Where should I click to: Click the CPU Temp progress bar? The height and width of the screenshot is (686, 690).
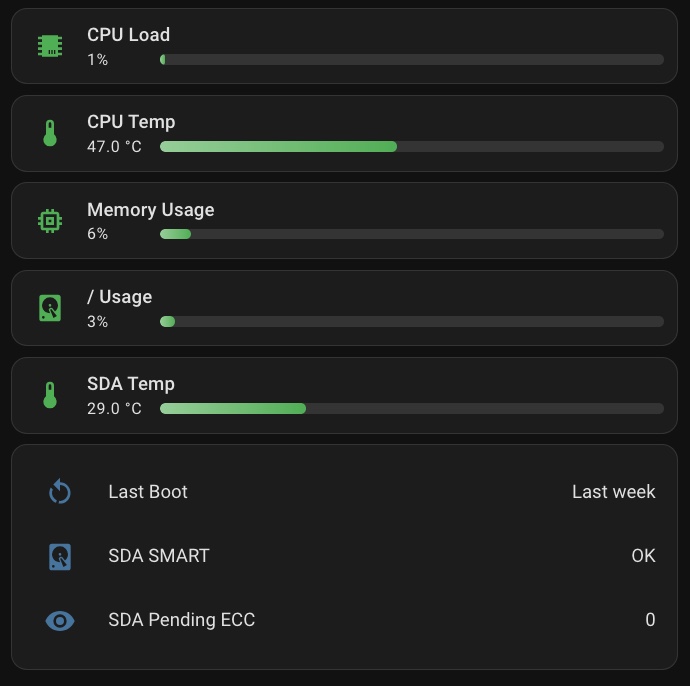(411, 147)
